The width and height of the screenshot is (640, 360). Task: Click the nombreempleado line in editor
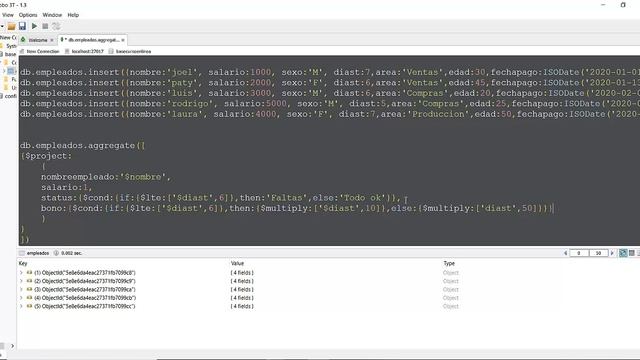pyautogui.click(x=106, y=177)
